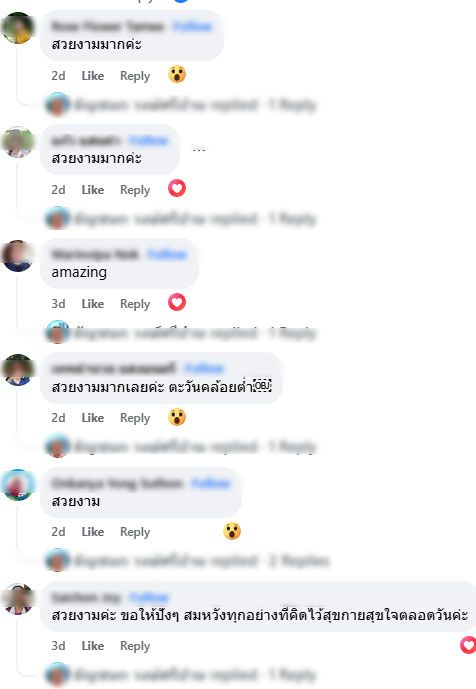The image size is (476, 689).
Task: Open the three-dots menu beside second comment
Action: tap(199, 150)
